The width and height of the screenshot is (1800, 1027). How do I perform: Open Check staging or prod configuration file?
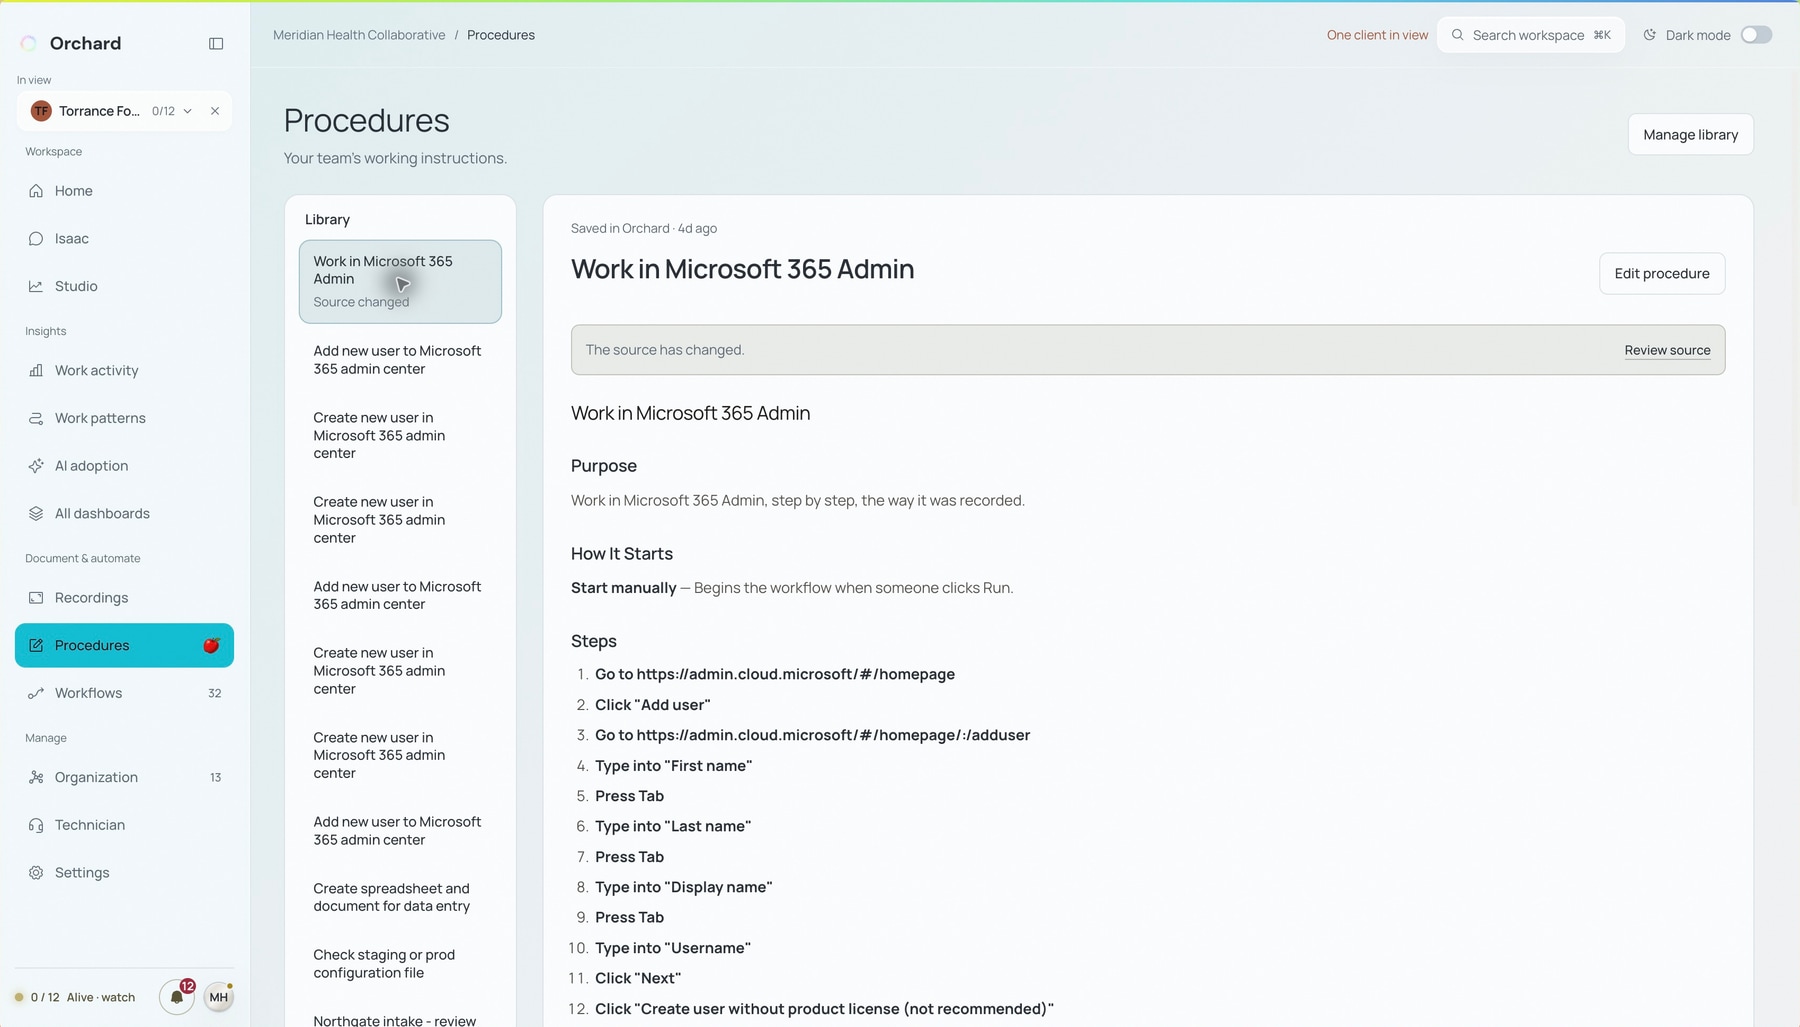[400, 964]
